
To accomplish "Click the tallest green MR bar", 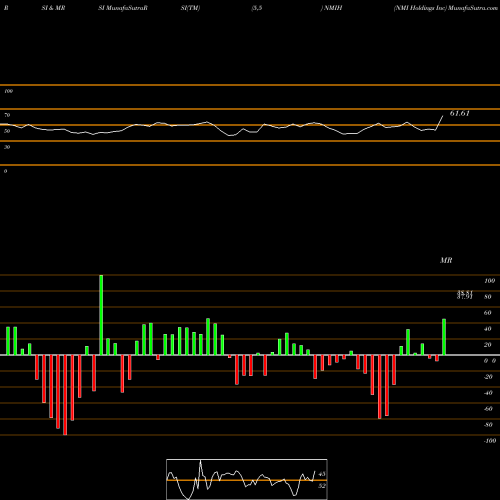I will (101, 315).
